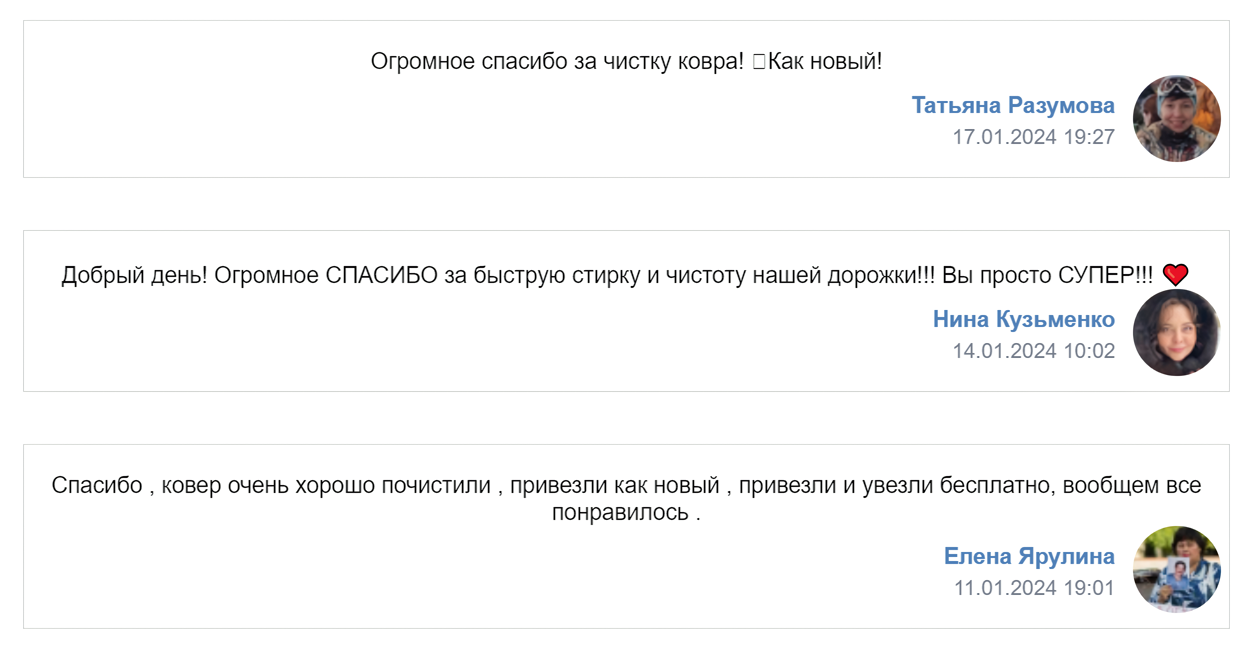Click the timestamp 17.01.2024 19:27

pyautogui.click(x=1033, y=137)
